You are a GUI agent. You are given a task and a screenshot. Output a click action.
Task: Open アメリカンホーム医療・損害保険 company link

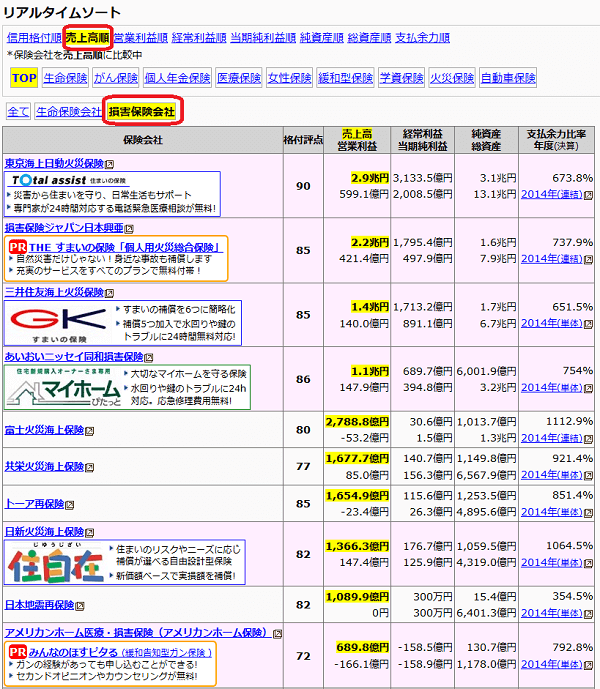pos(138,633)
